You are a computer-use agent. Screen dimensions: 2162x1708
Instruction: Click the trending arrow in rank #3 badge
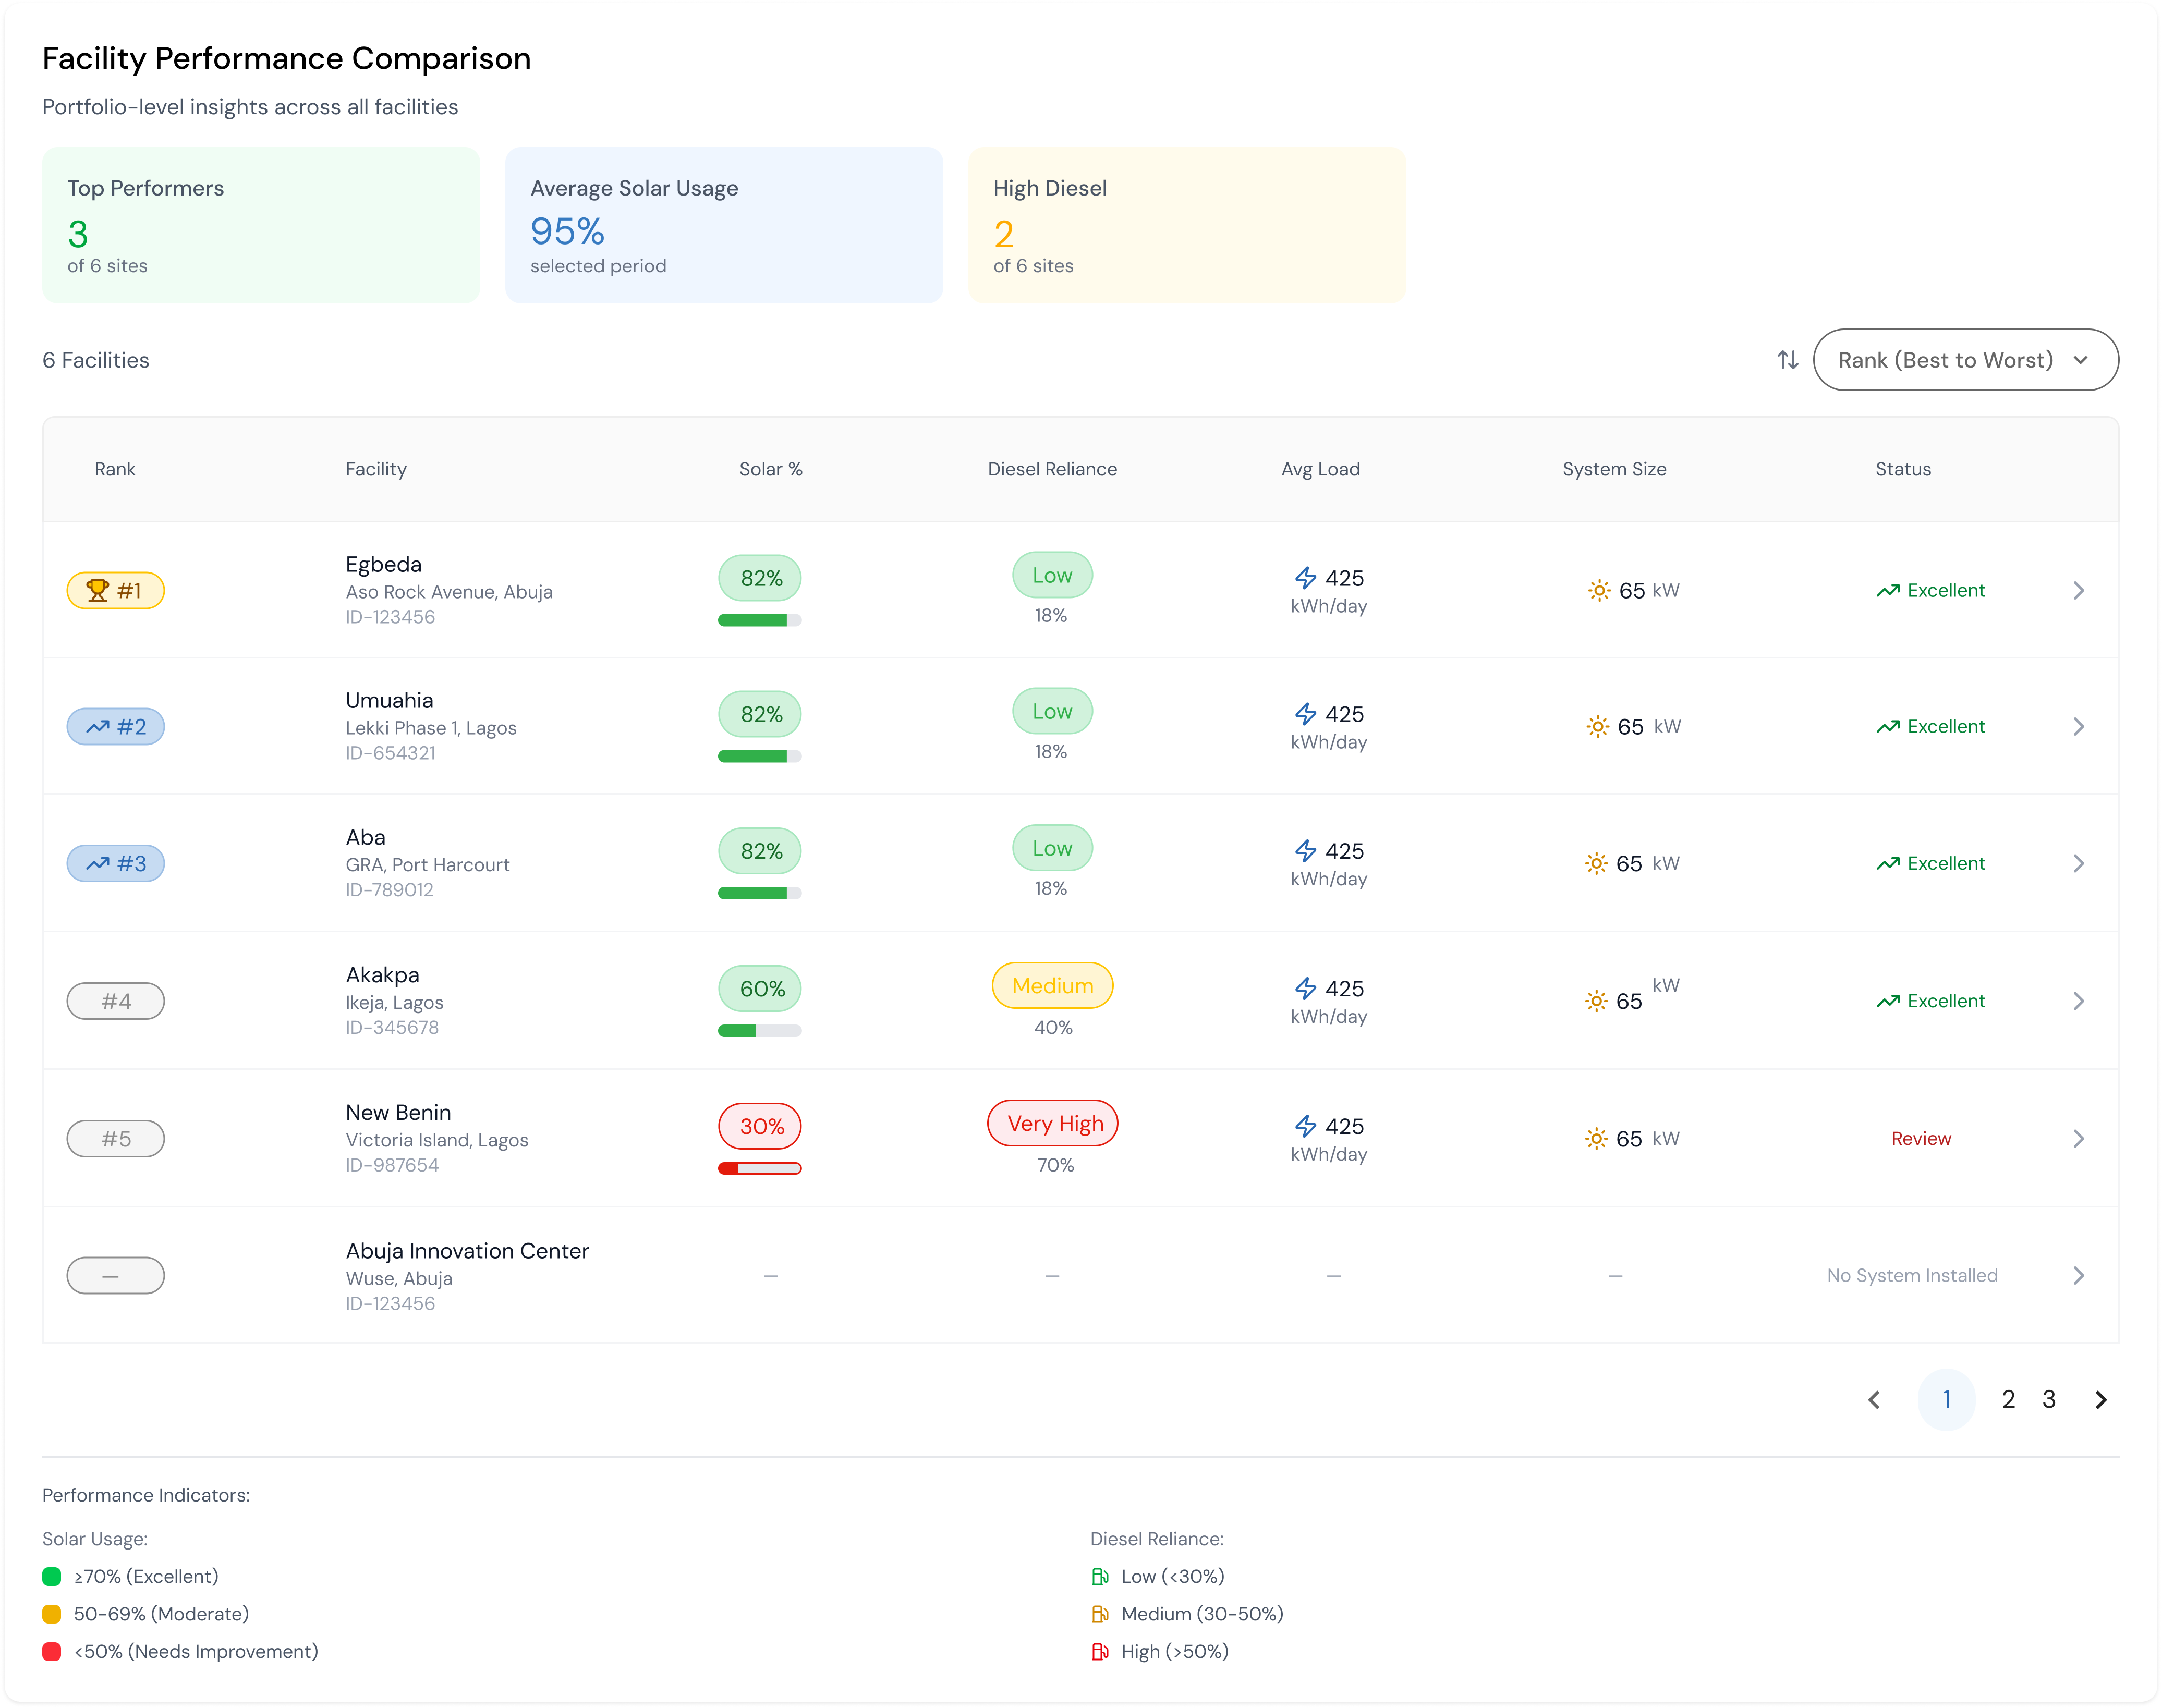(x=98, y=864)
